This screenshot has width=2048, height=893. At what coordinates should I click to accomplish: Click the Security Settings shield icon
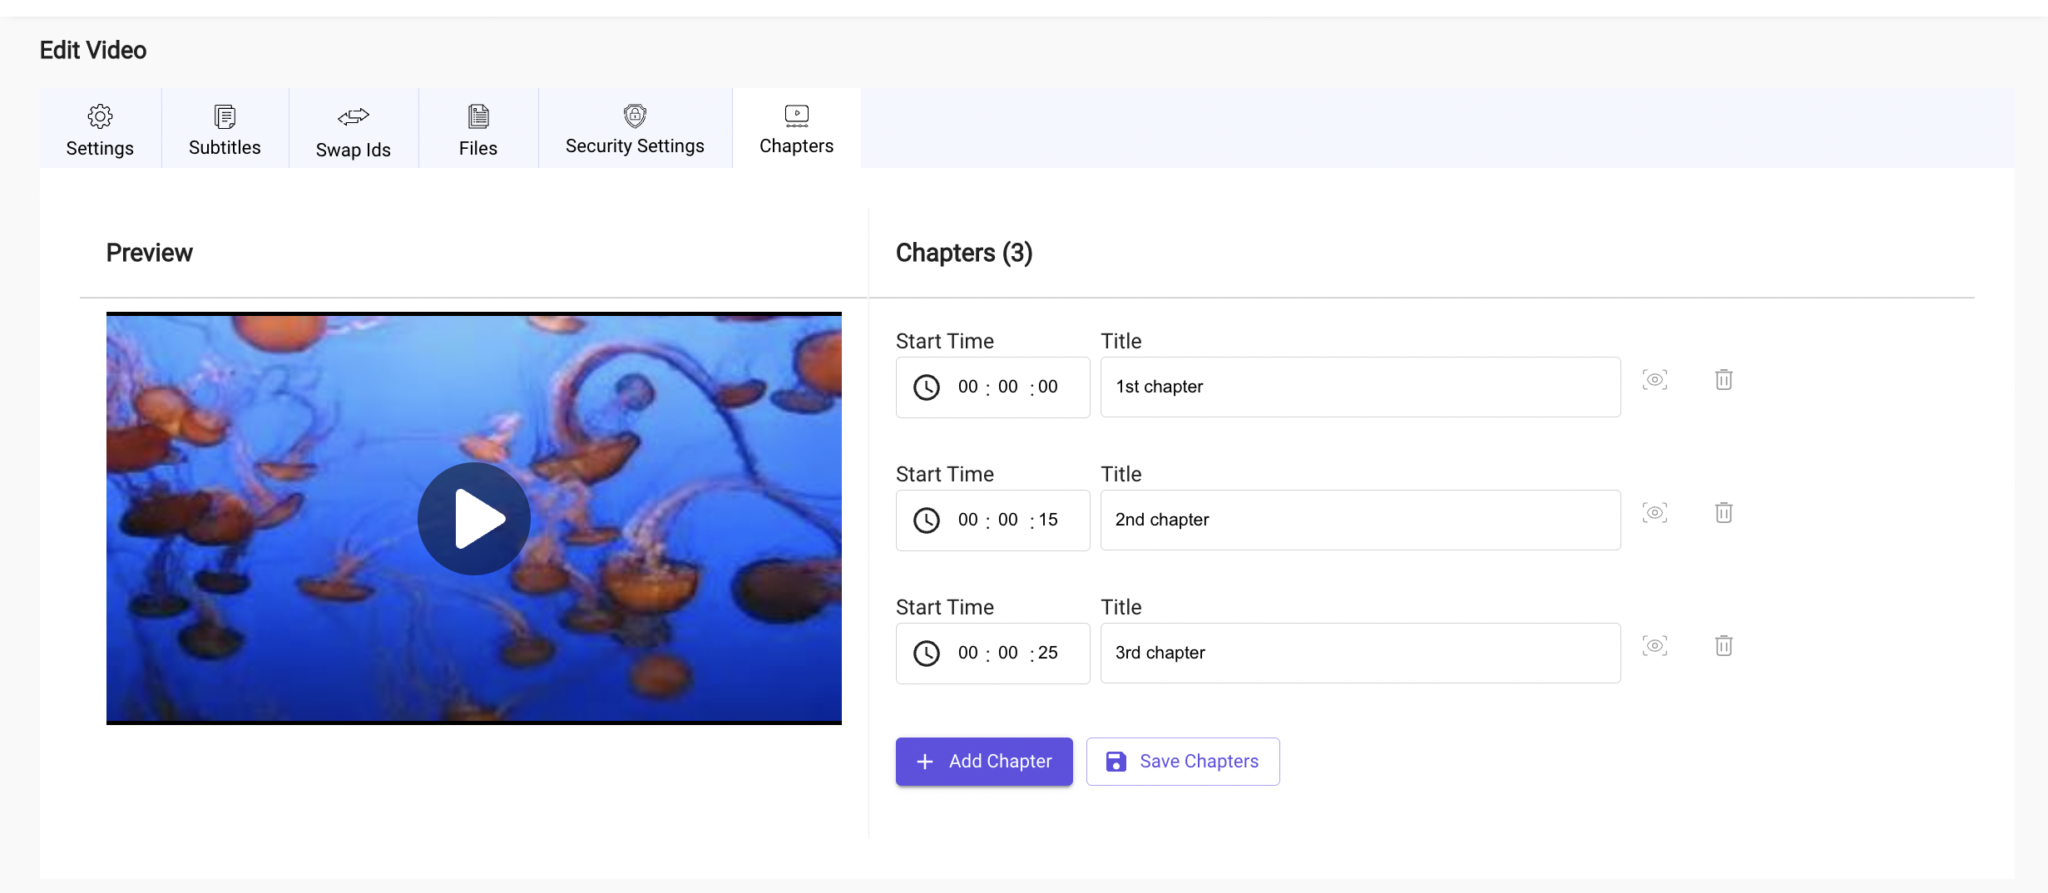(x=635, y=114)
